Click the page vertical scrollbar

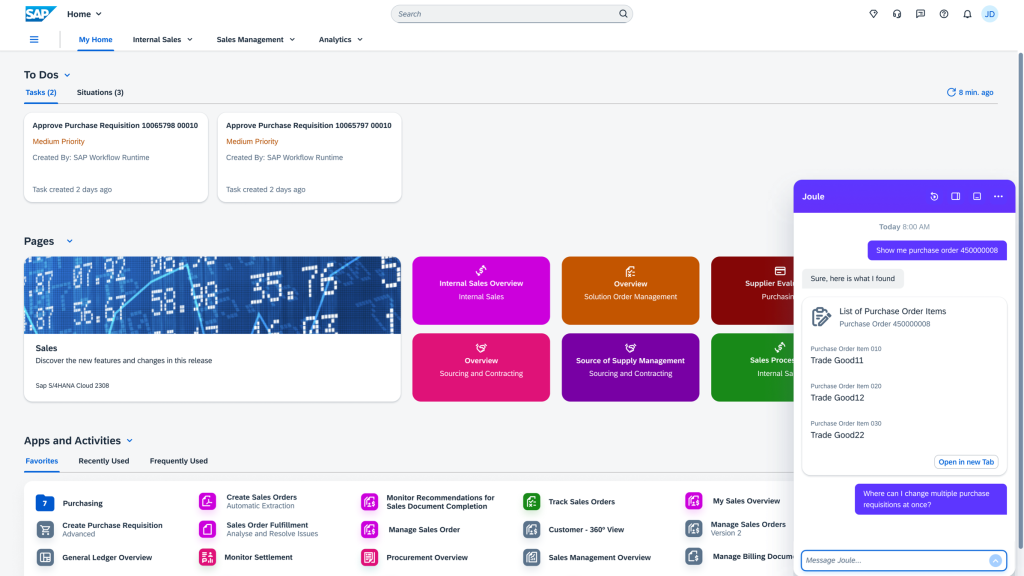pyautogui.click(x=1020, y=300)
